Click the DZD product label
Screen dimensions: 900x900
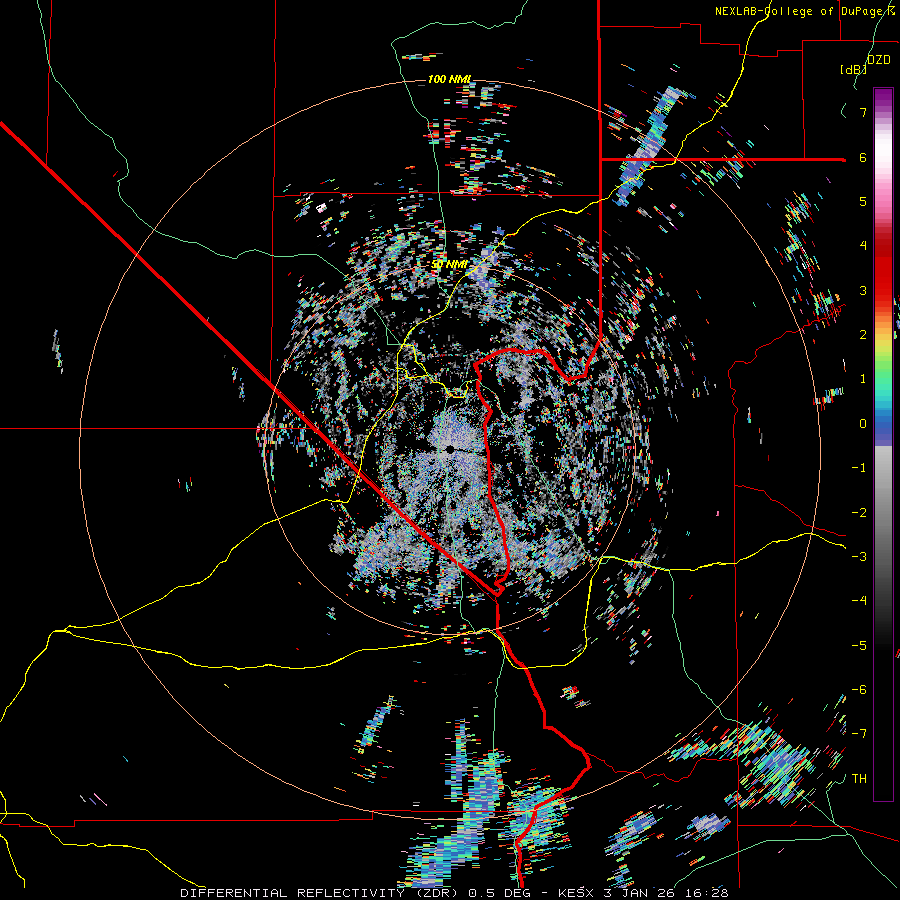coord(879,60)
